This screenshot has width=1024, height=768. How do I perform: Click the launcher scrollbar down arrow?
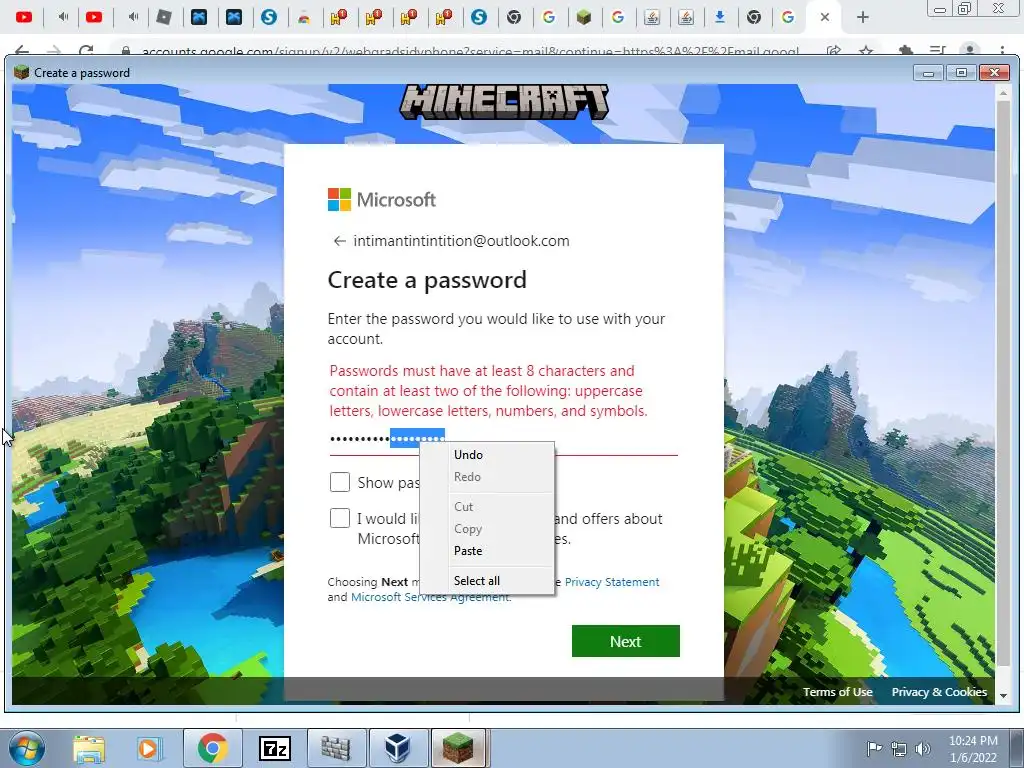click(x=1004, y=696)
